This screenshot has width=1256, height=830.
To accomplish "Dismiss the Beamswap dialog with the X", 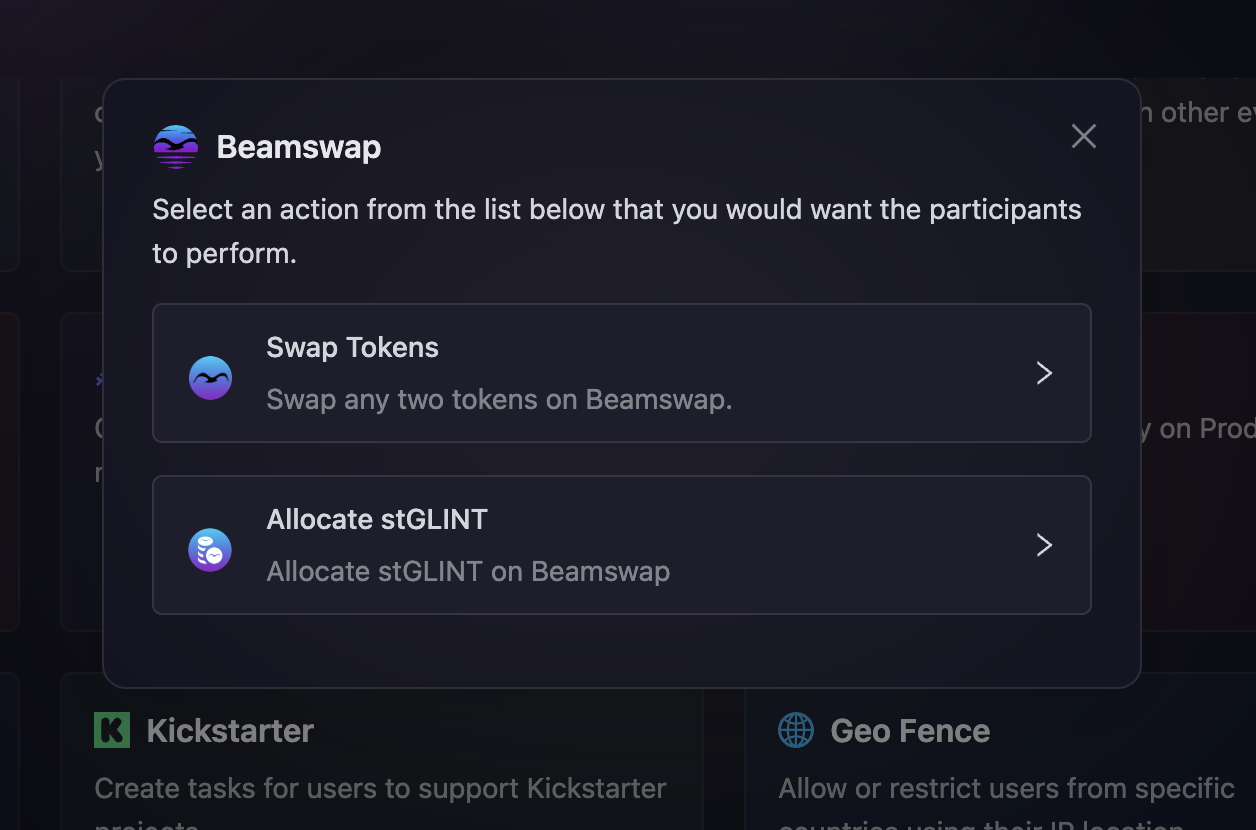I will (x=1084, y=136).
